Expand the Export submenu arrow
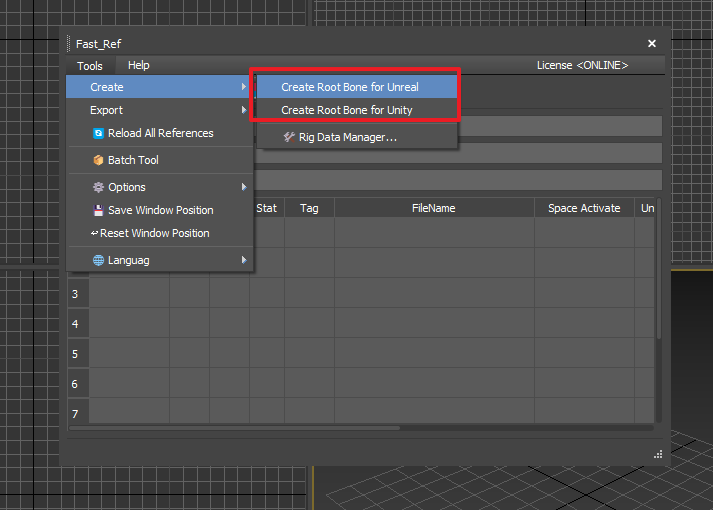This screenshot has width=713, height=510. tap(243, 110)
